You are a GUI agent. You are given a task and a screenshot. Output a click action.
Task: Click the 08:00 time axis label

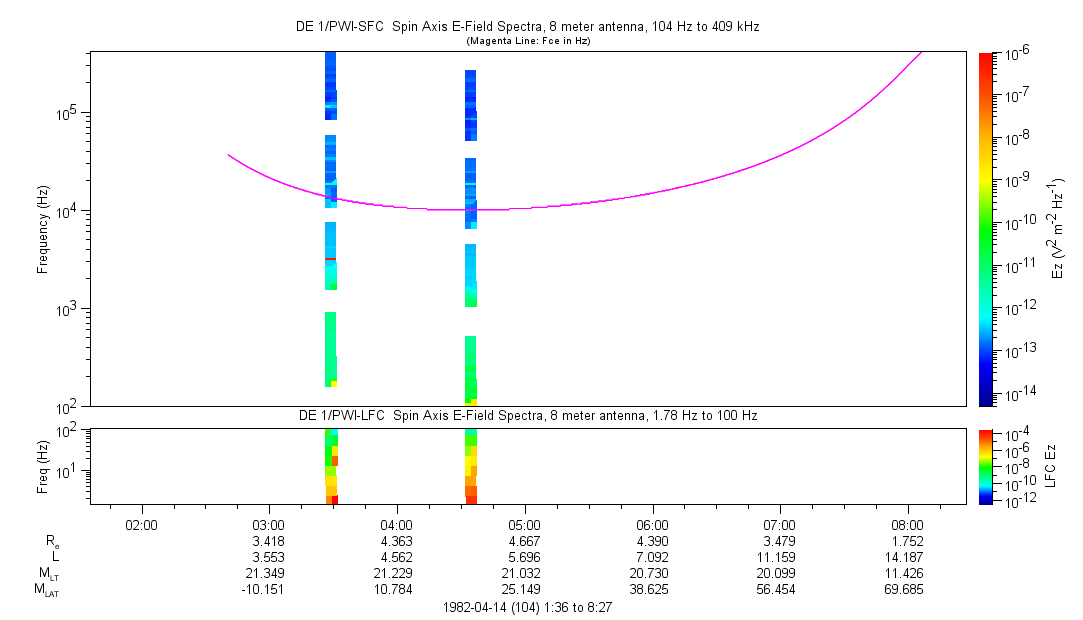click(x=907, y=525)
